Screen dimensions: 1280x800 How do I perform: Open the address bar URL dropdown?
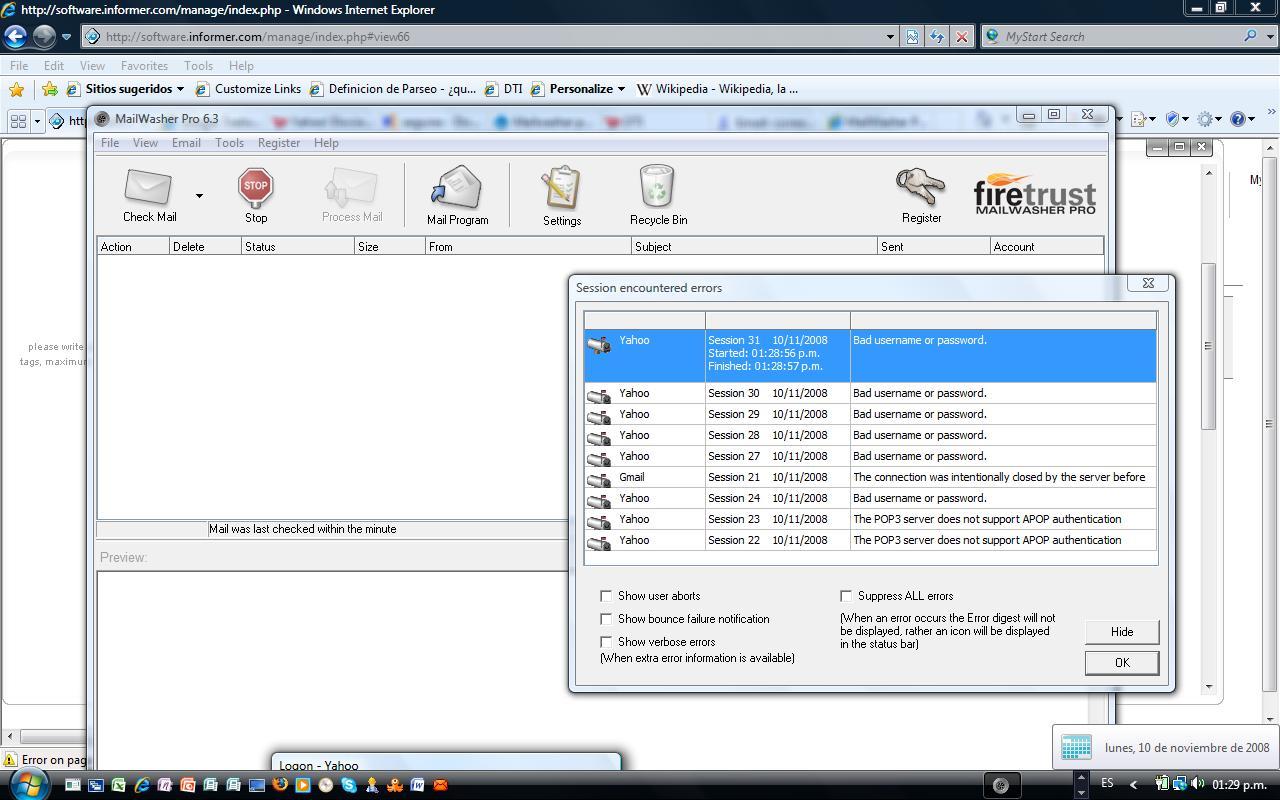[890, 37]
